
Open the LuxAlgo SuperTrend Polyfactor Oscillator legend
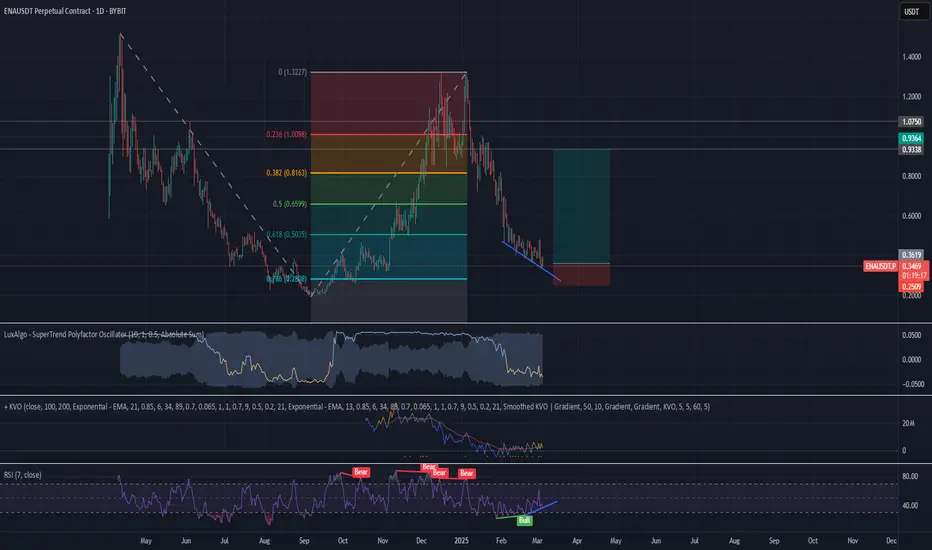[x=104, y=335]
